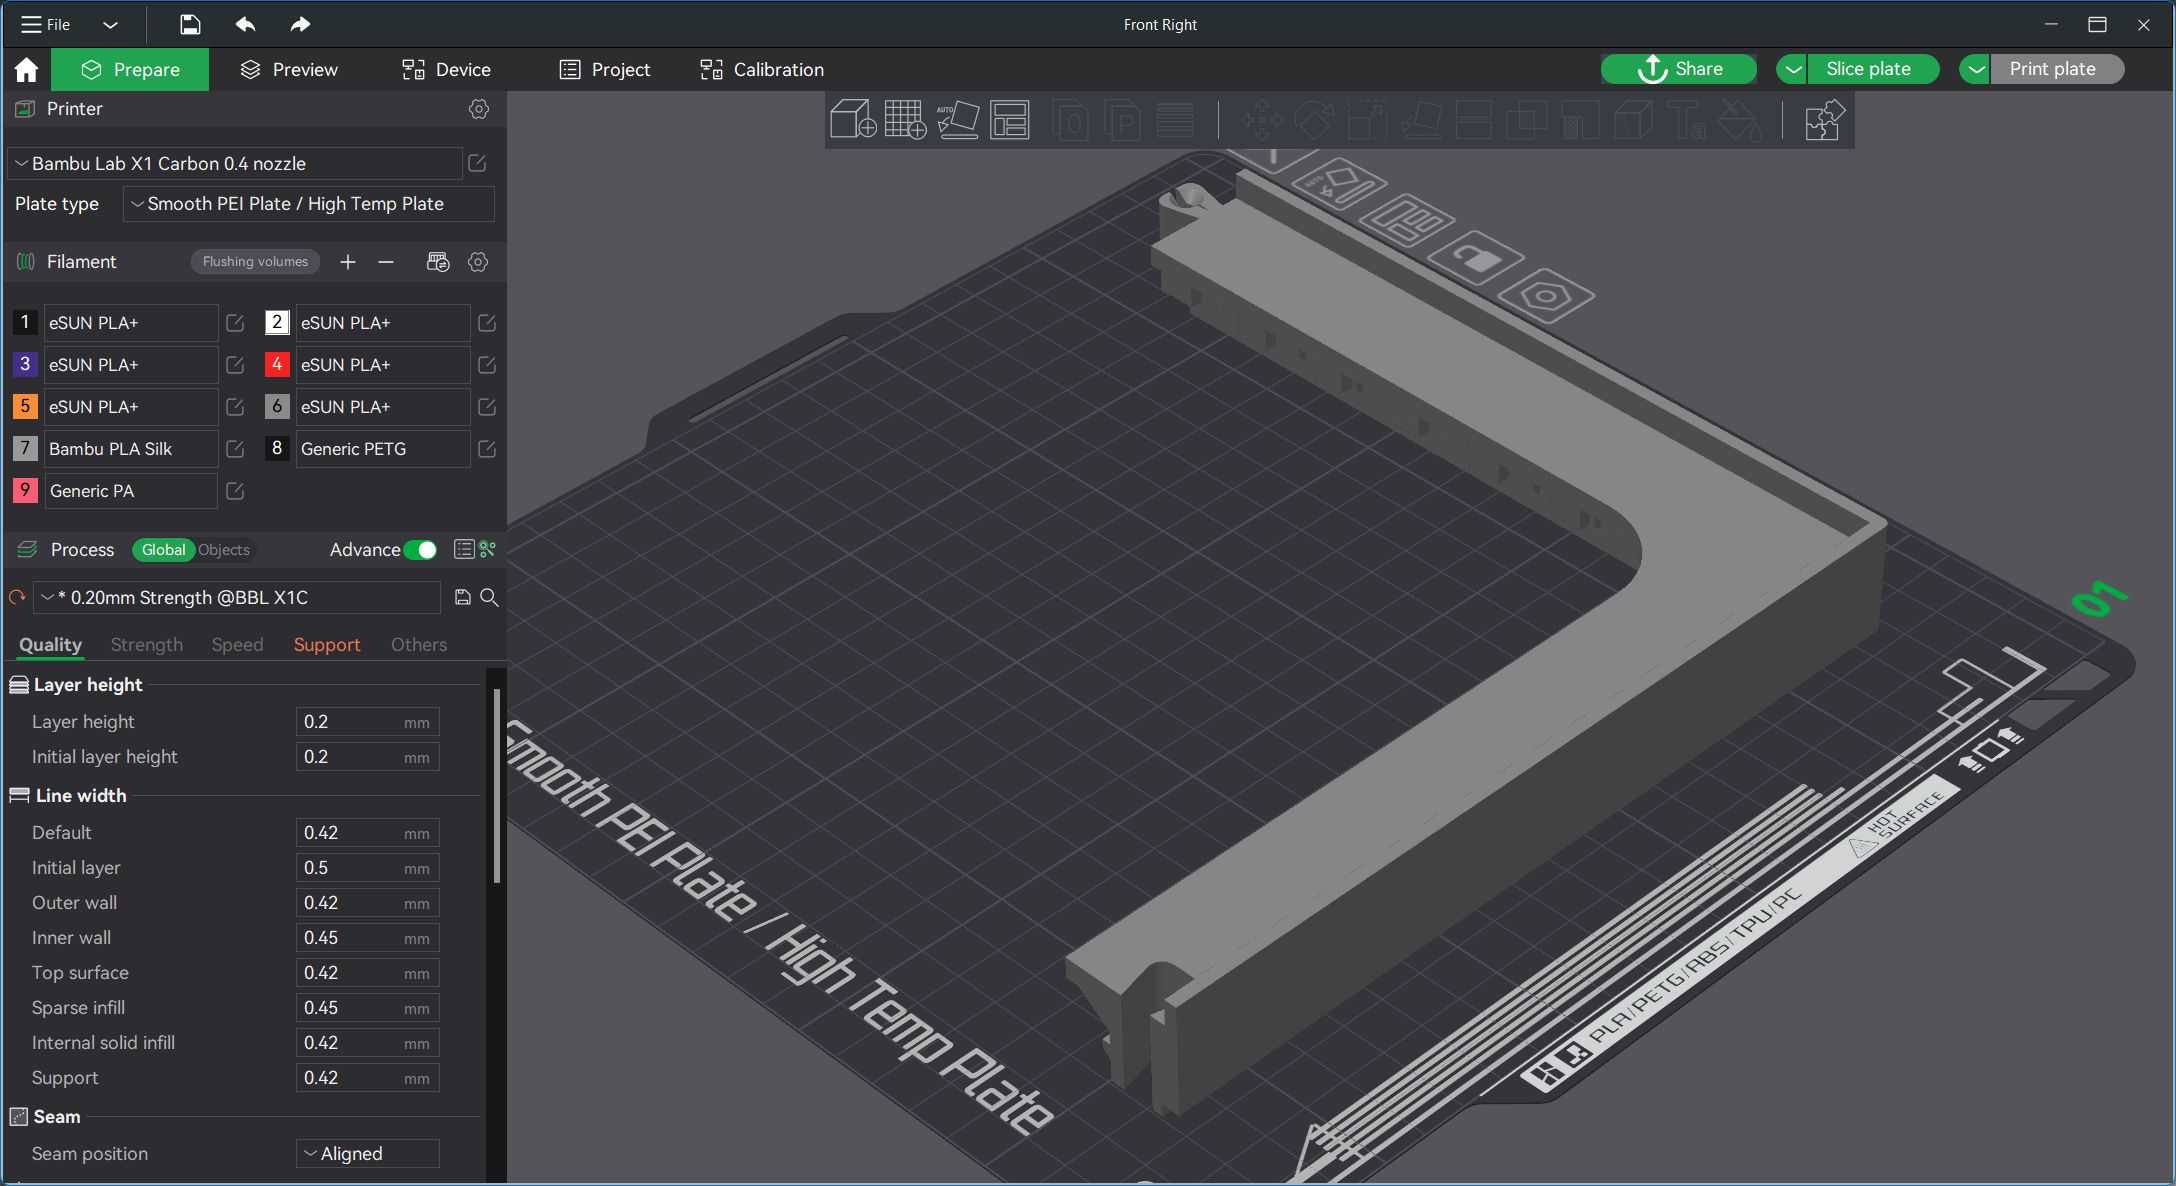Search process settings with magnifier icon

click(x=489, y=597)
